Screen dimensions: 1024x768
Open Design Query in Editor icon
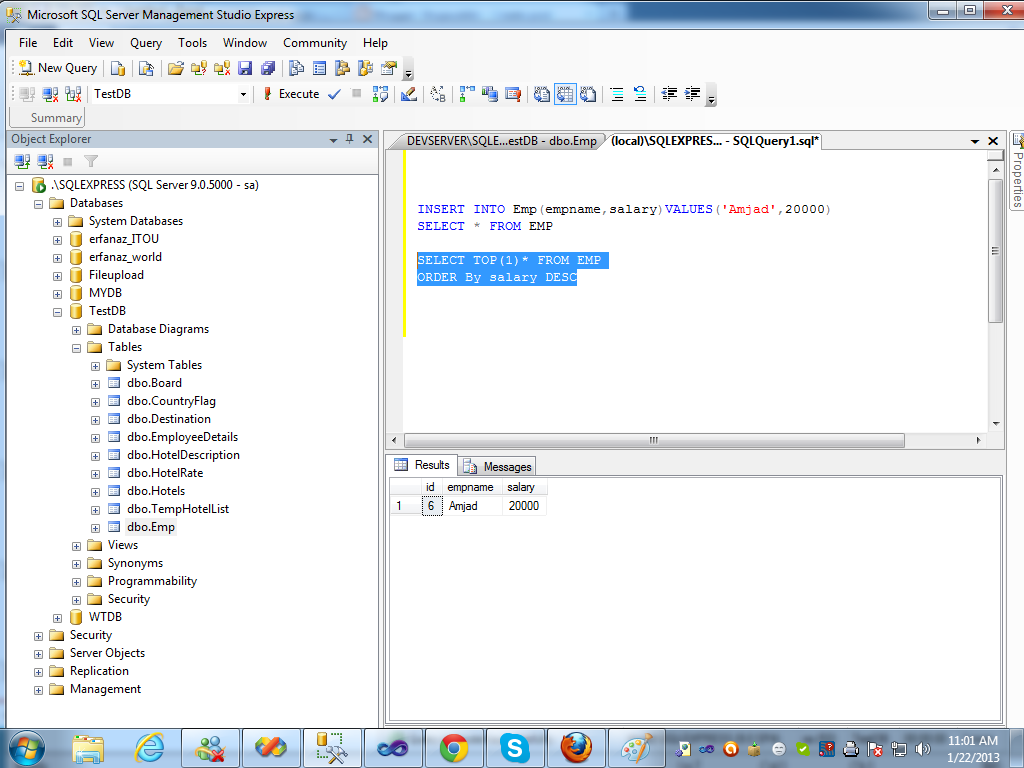(x=409, y=94)
